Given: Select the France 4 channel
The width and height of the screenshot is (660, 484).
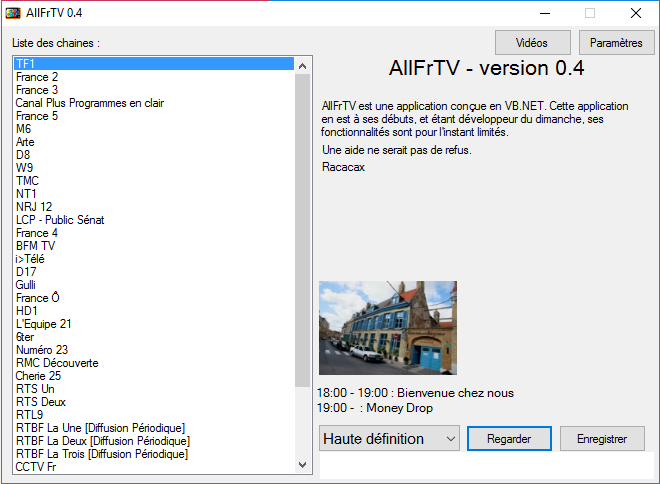Looking at the screenshot, I should pyautogui.click(x=154, y=233).
